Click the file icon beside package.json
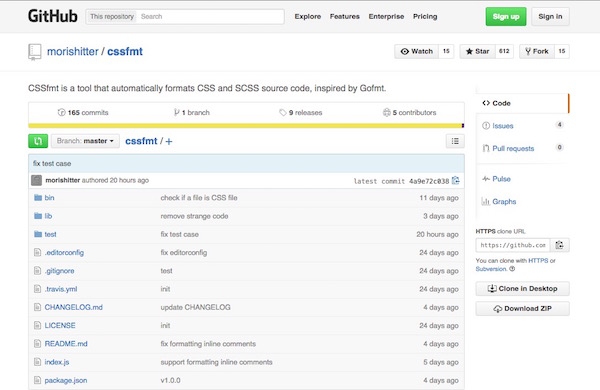The width and height of the screenshot is (600, 390). [37, 380]
